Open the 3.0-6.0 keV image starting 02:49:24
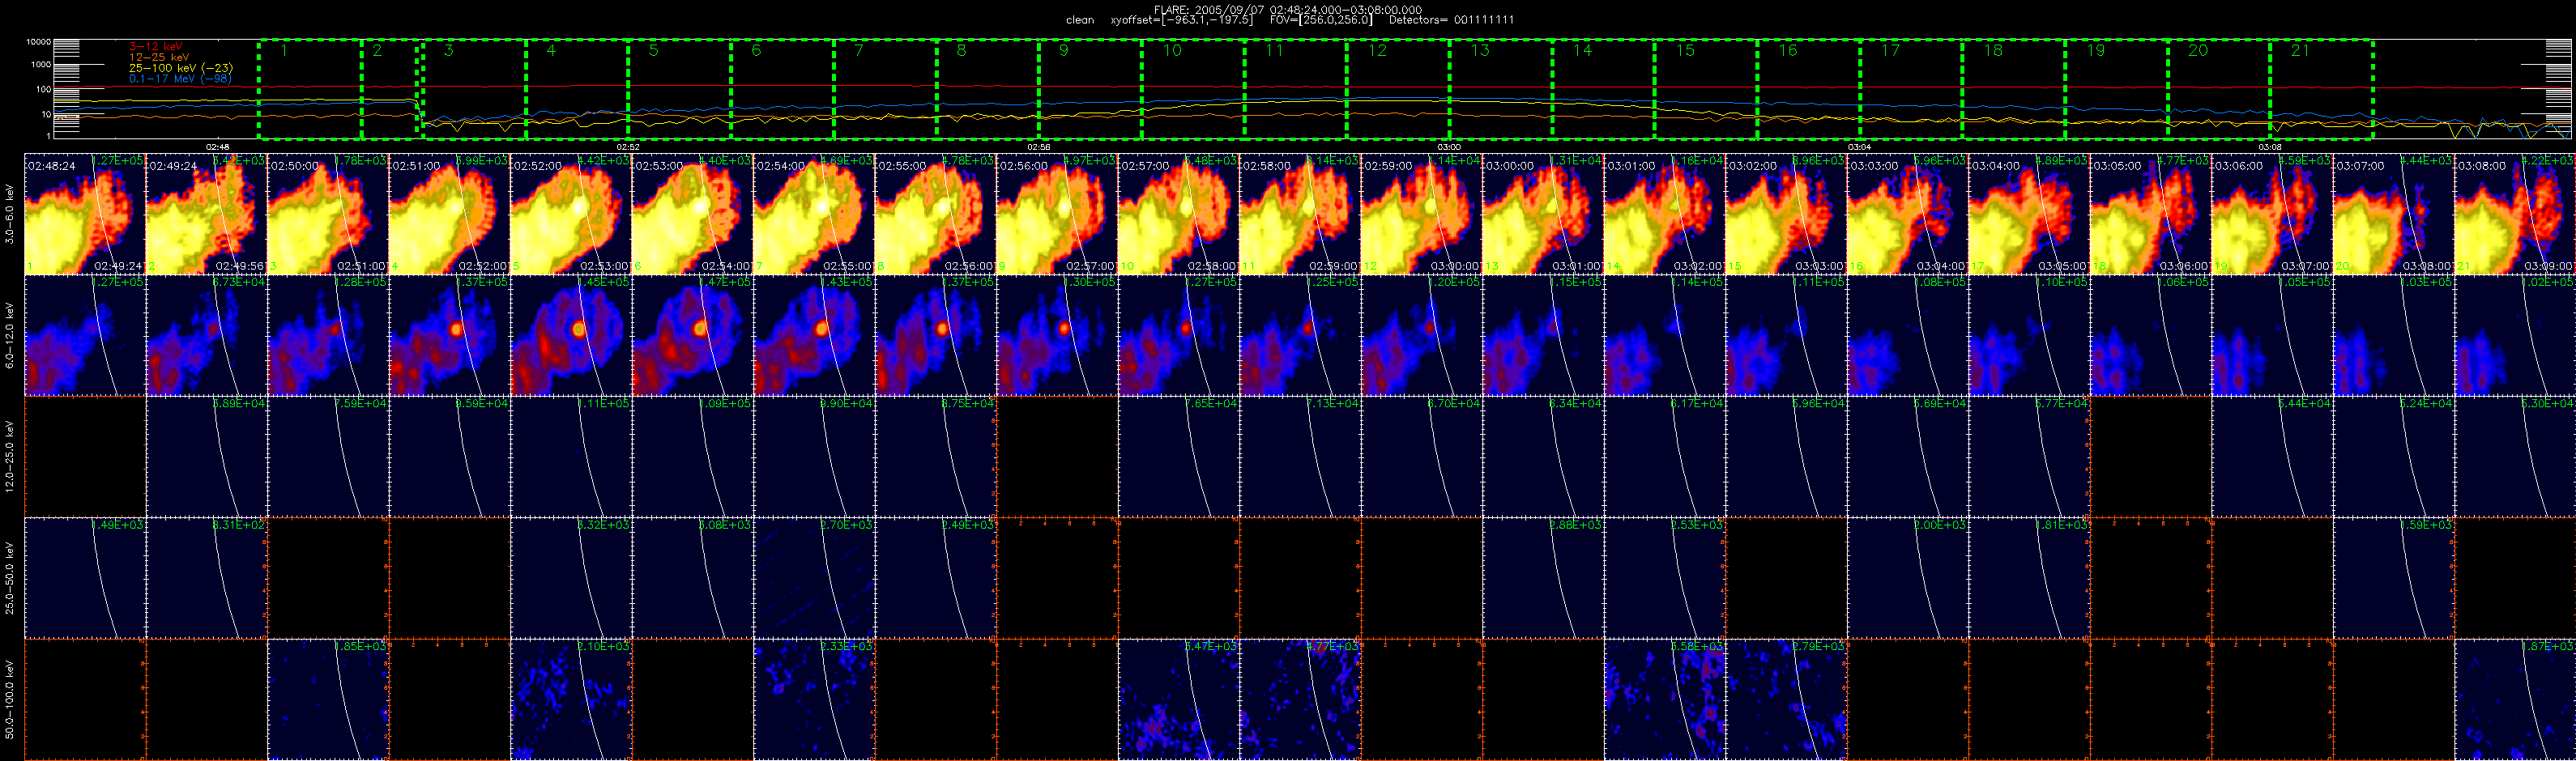This screenshot has width=2576, height=761. pyautogui.click(x=207, y=214)
